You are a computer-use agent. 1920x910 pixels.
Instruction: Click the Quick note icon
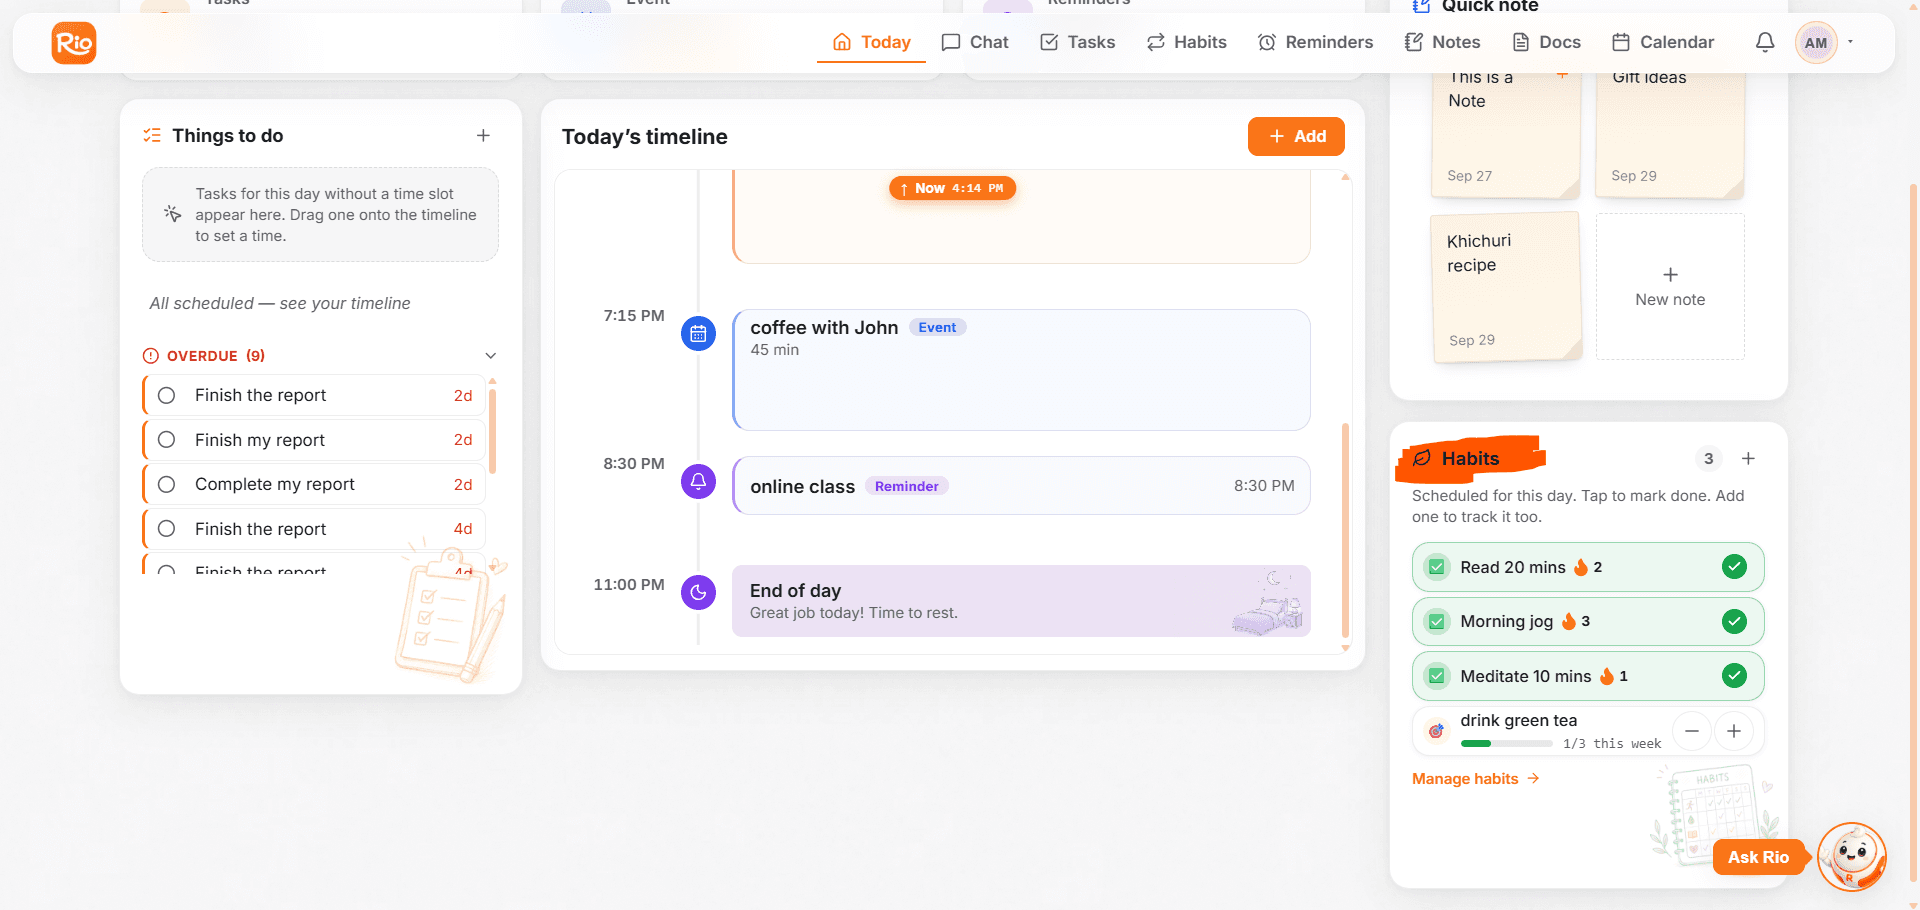pyautogui.click(x=1421, y=6)
